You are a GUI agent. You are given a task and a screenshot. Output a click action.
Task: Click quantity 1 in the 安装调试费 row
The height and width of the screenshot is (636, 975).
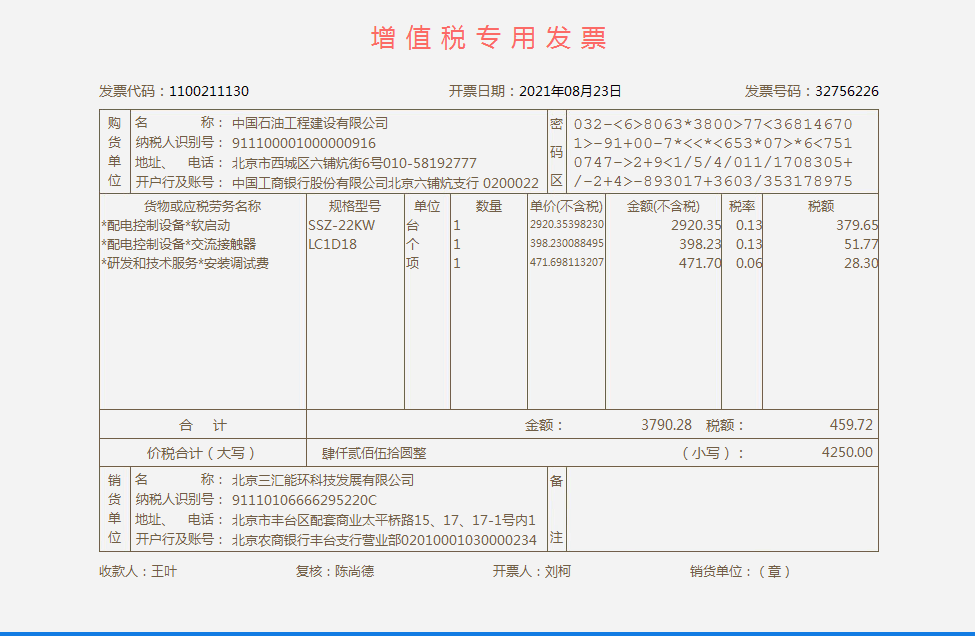tap(457, 264)
